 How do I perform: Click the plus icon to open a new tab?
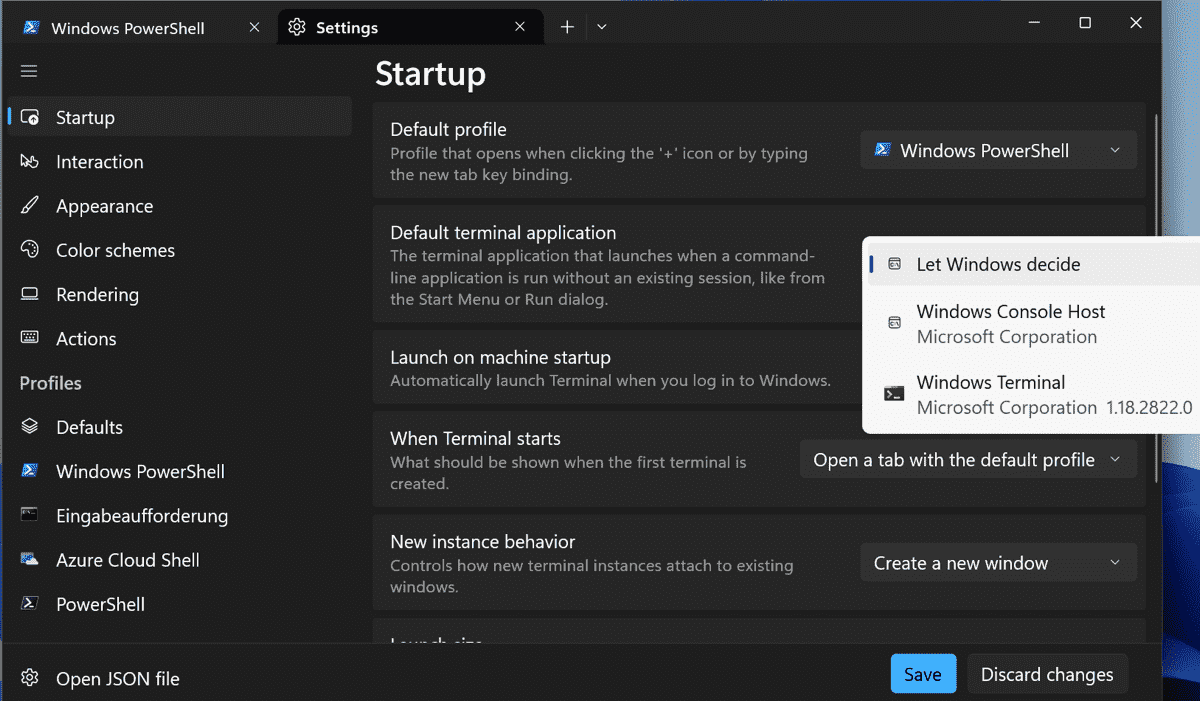click(x=567, y=28)
